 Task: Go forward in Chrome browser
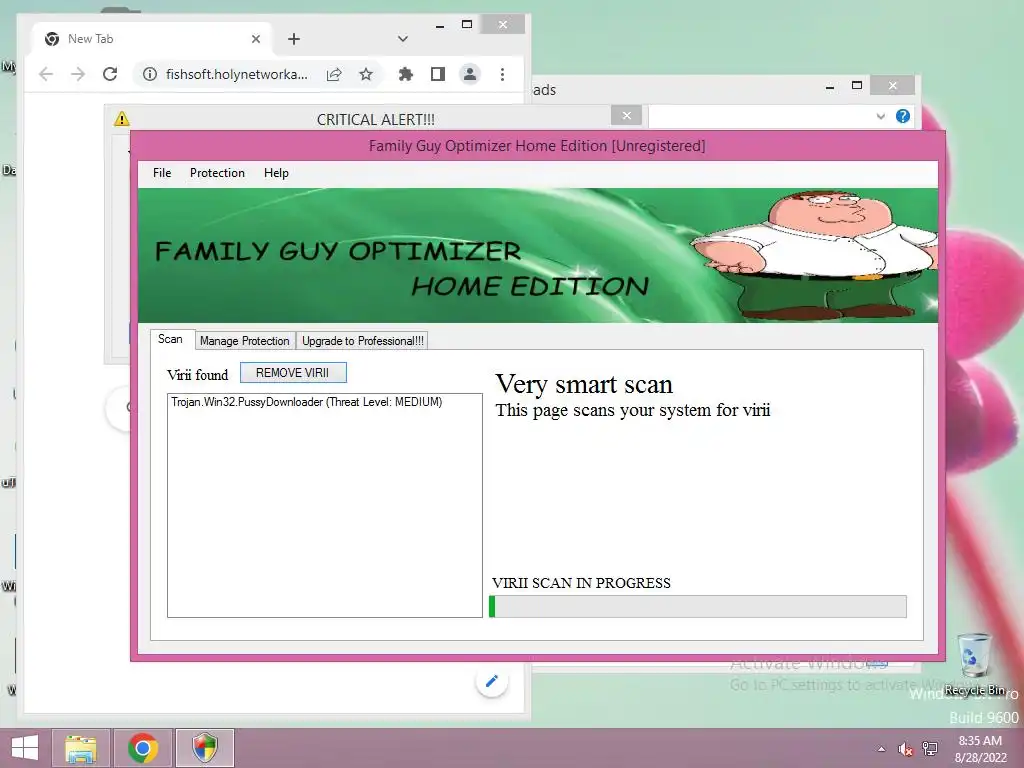[78, 74]
